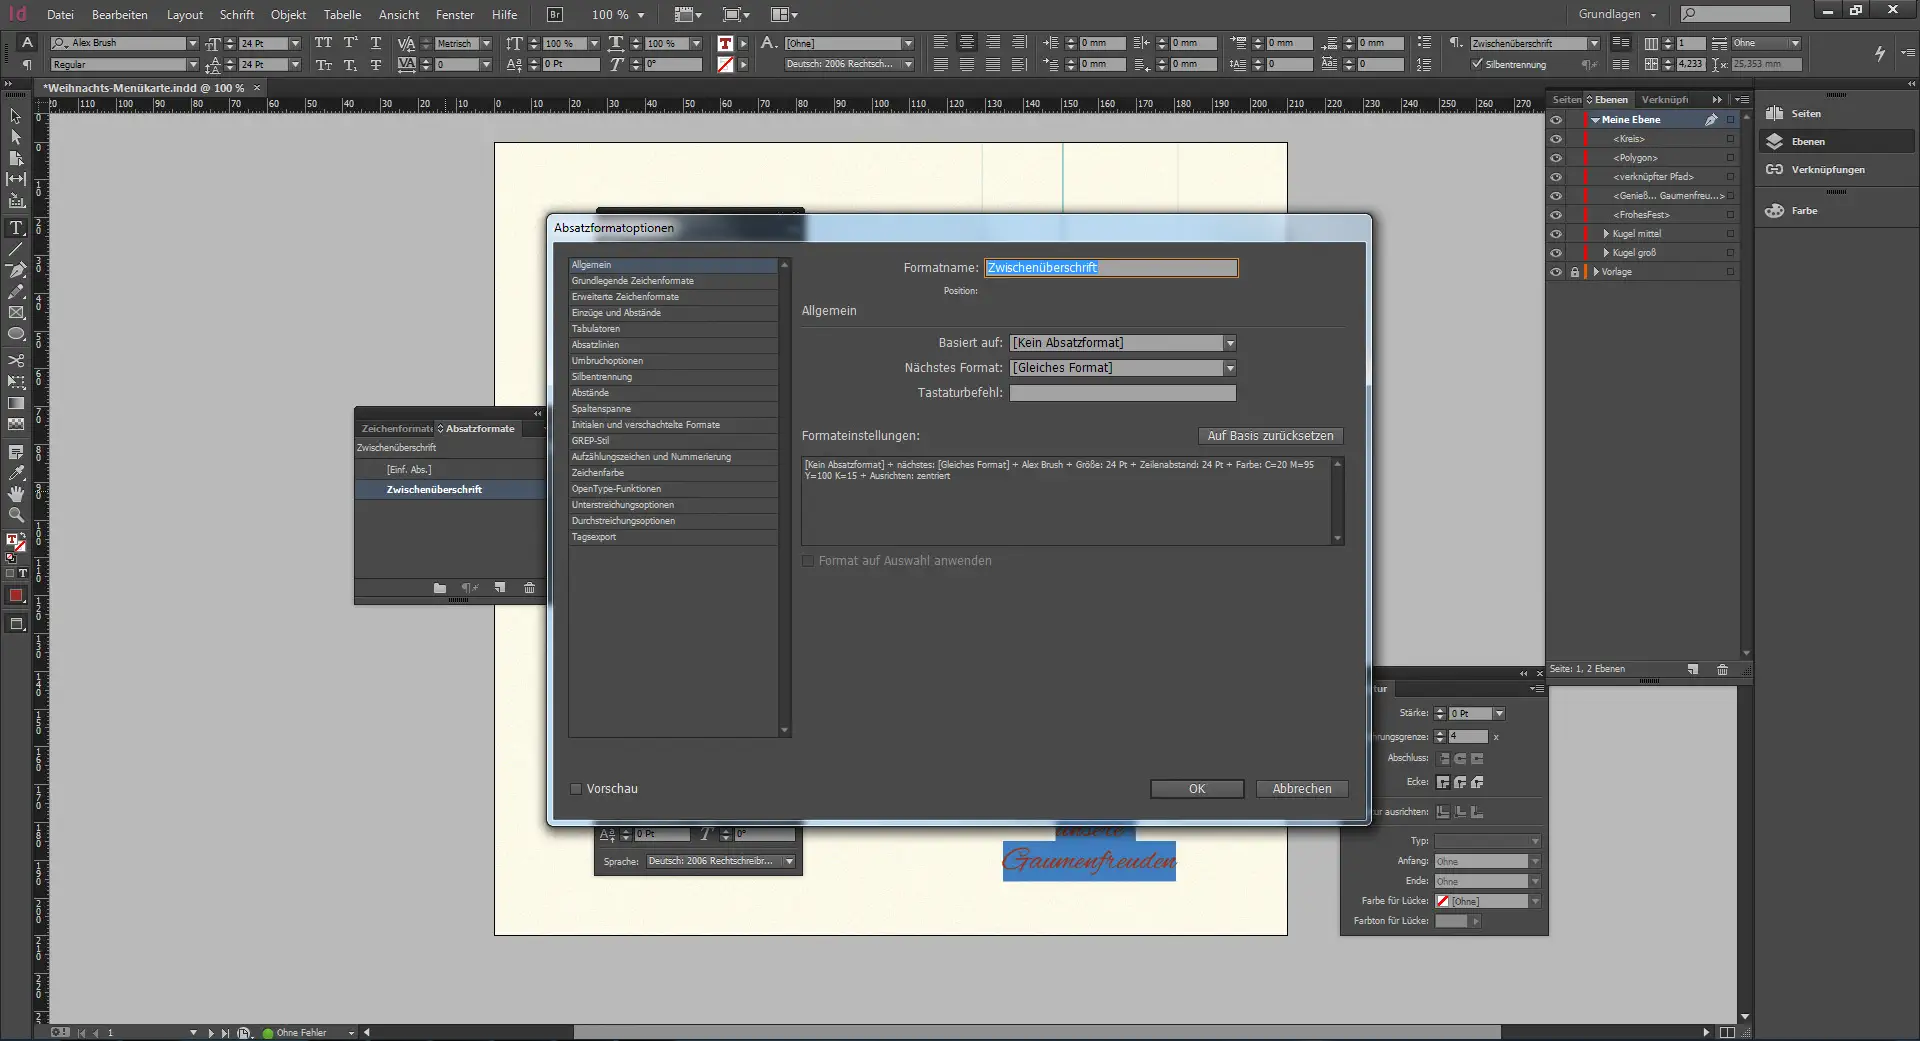Toggle the Silbentrennung checkbox in the control bar
Viewport: 1920px width, 1041px height.
(1477, 64)
